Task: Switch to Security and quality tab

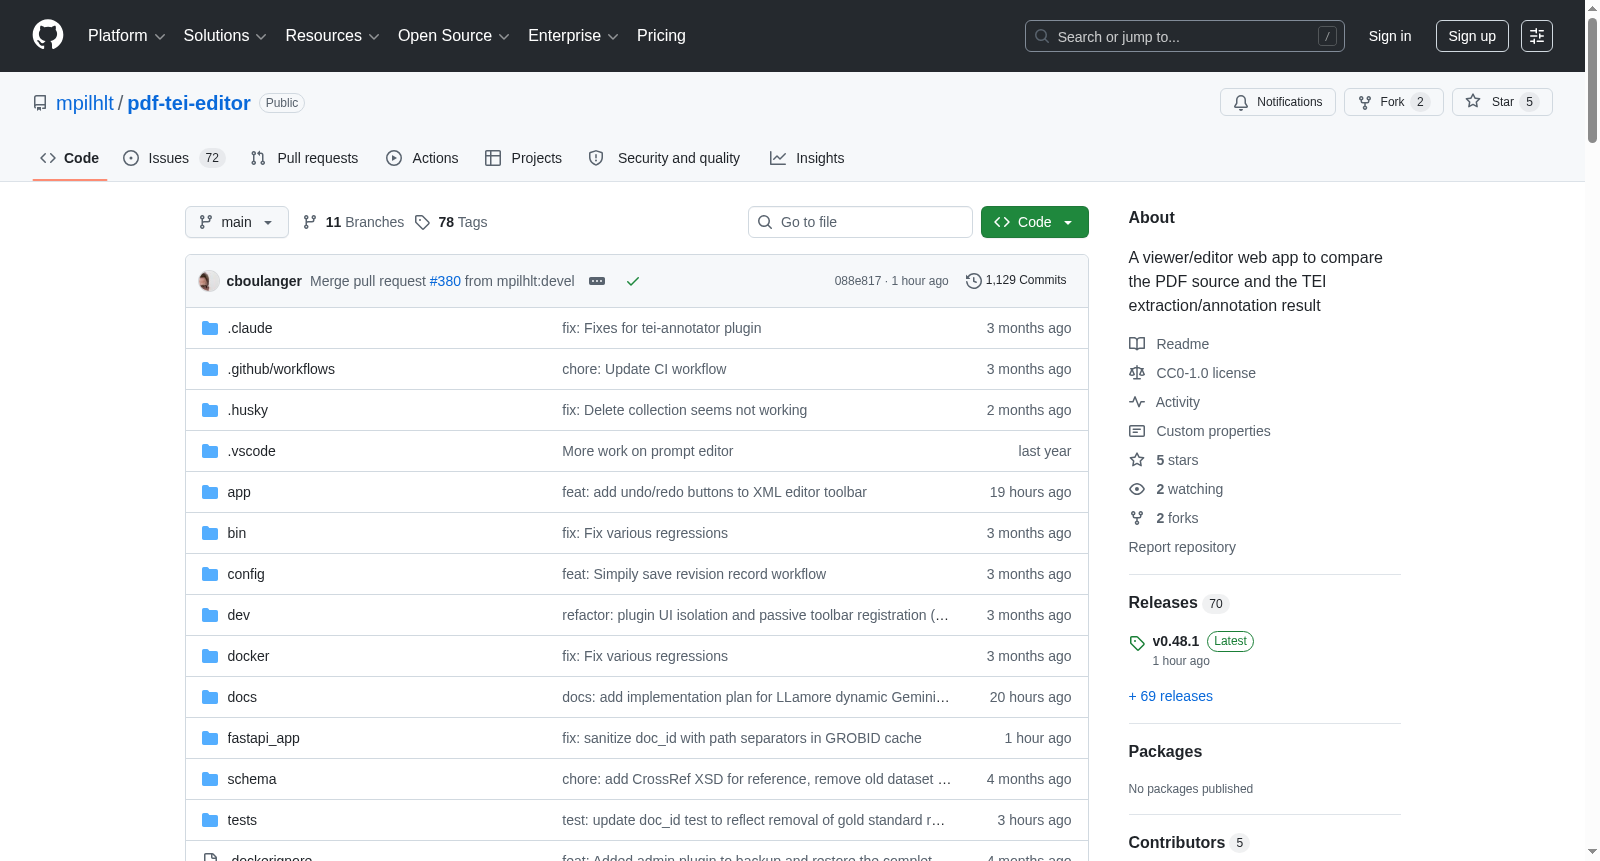Action: point(664,158)
